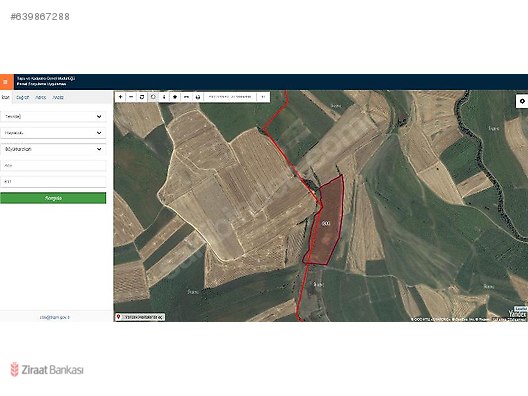
Task: Expand the neighborhood dropdown below Hayrabolu
Action: coord(53,149)
